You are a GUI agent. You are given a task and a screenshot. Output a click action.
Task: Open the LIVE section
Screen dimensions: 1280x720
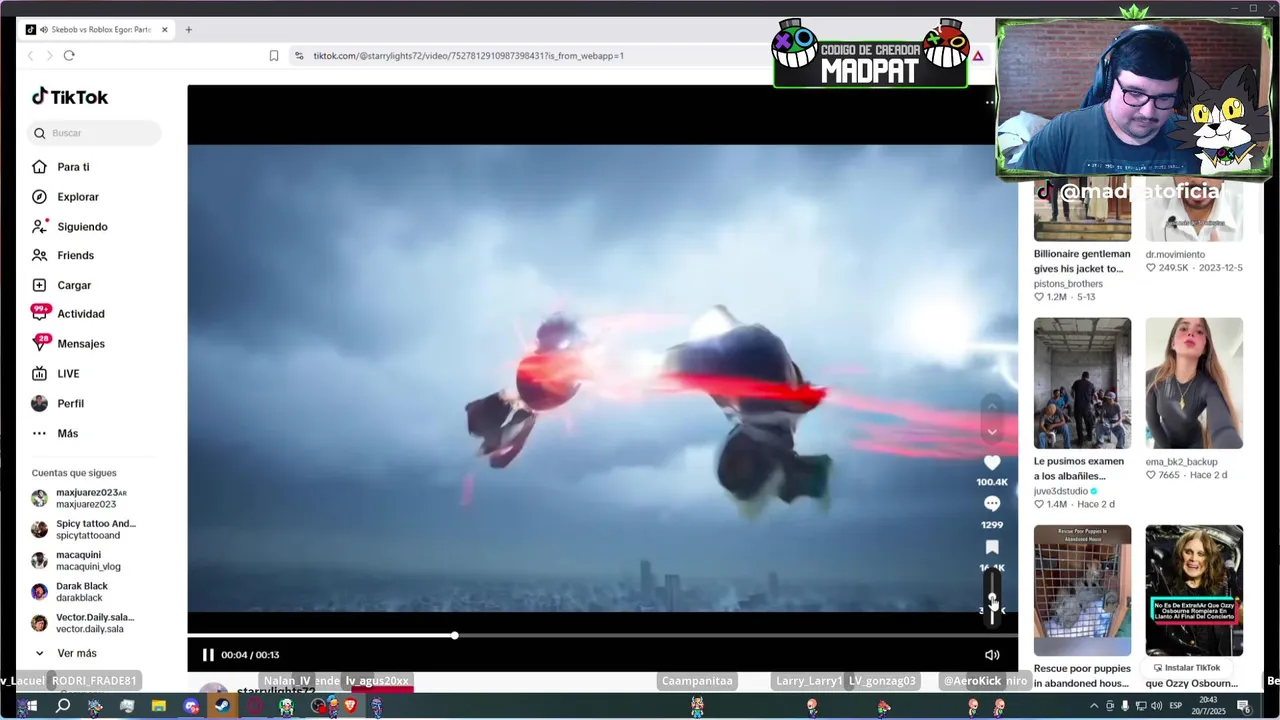[x=68, y=374]
